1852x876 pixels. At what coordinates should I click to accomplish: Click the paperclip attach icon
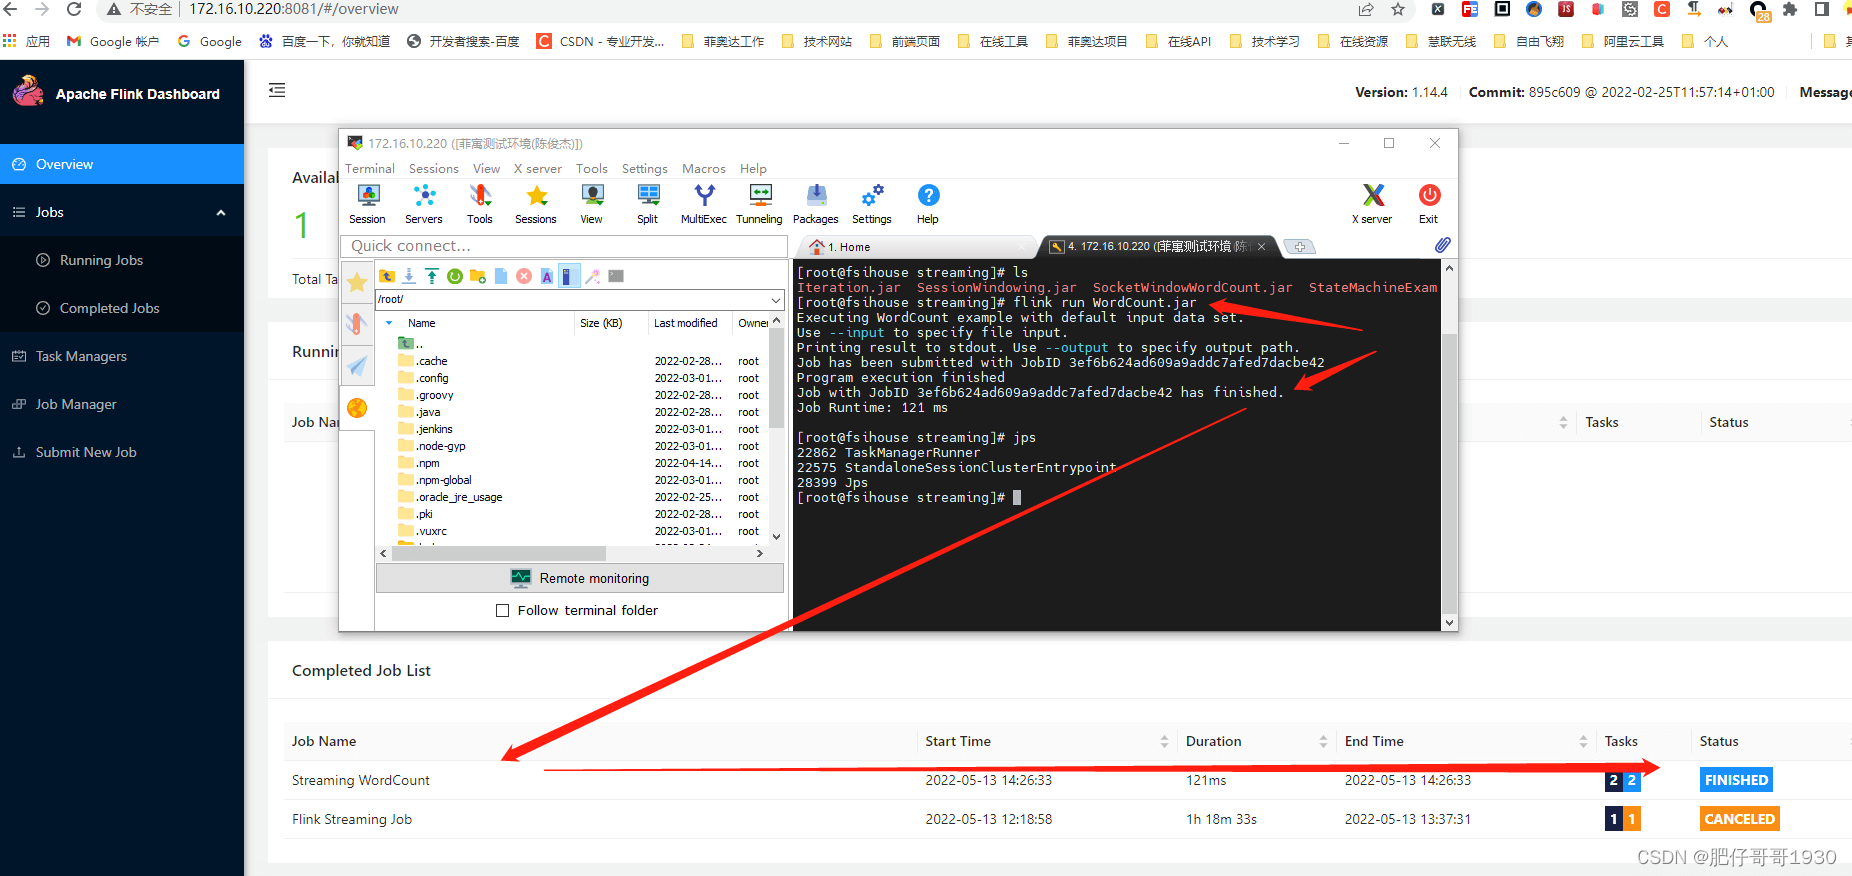pos(1442,245)
